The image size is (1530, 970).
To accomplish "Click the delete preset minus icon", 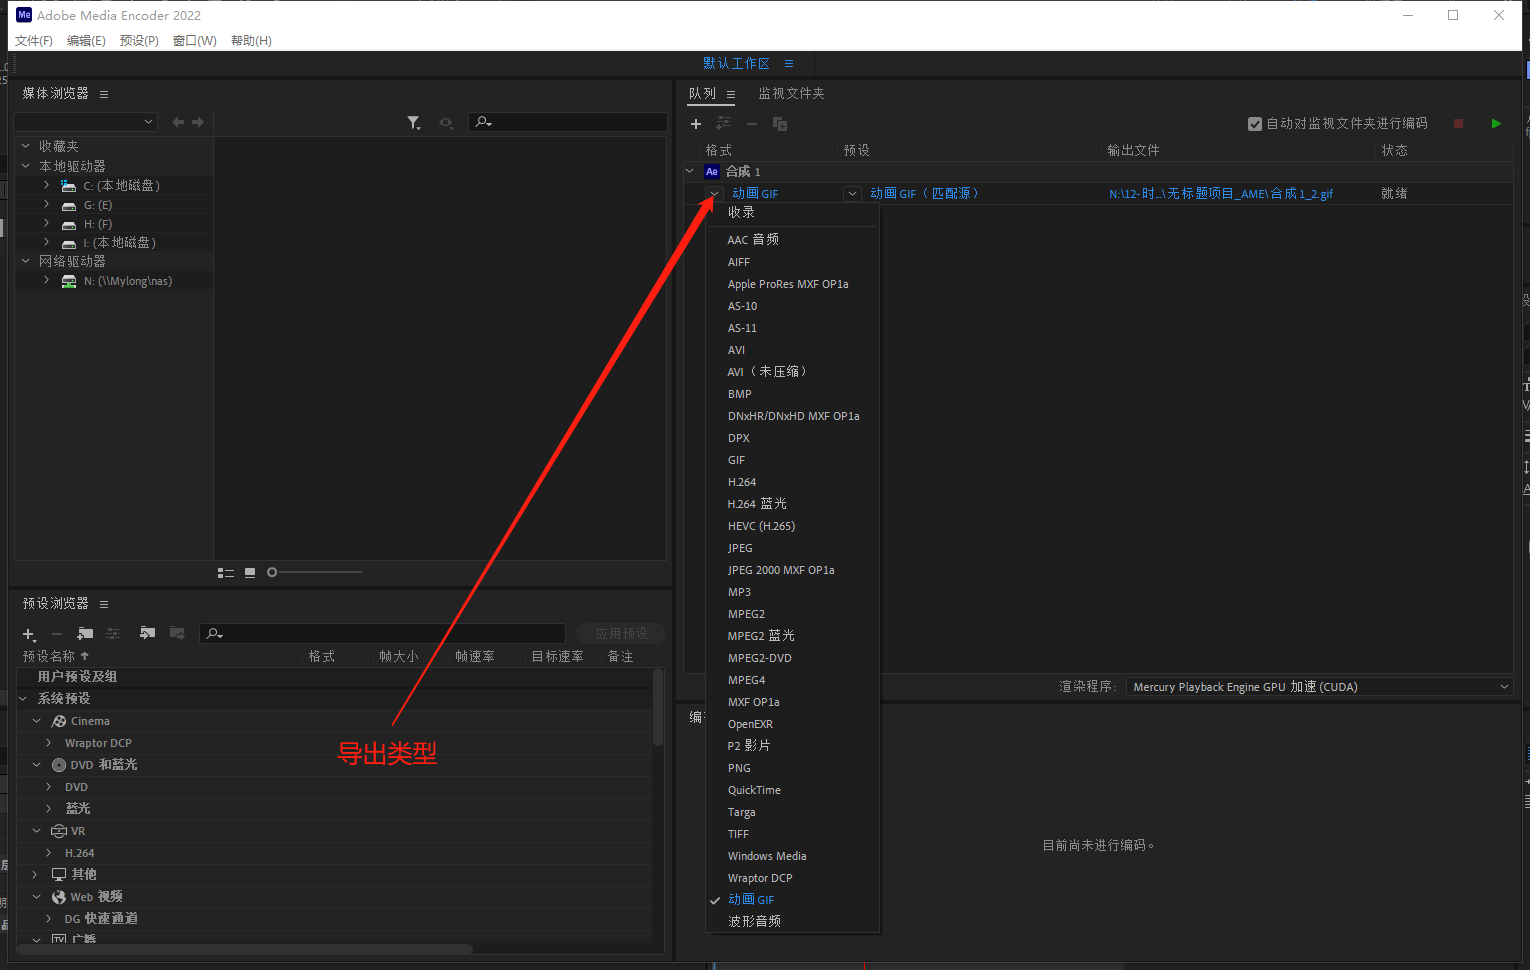I will coord(57,634).
